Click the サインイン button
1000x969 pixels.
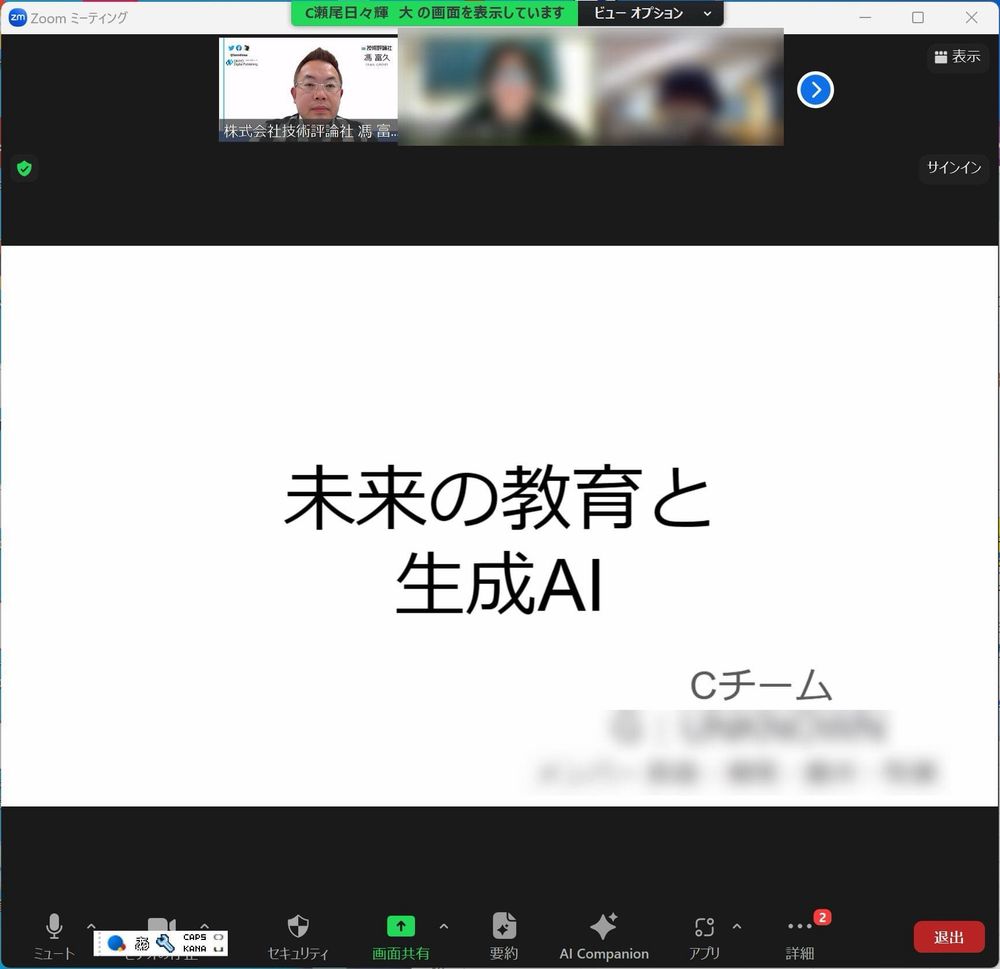click(x=953, y=168)
